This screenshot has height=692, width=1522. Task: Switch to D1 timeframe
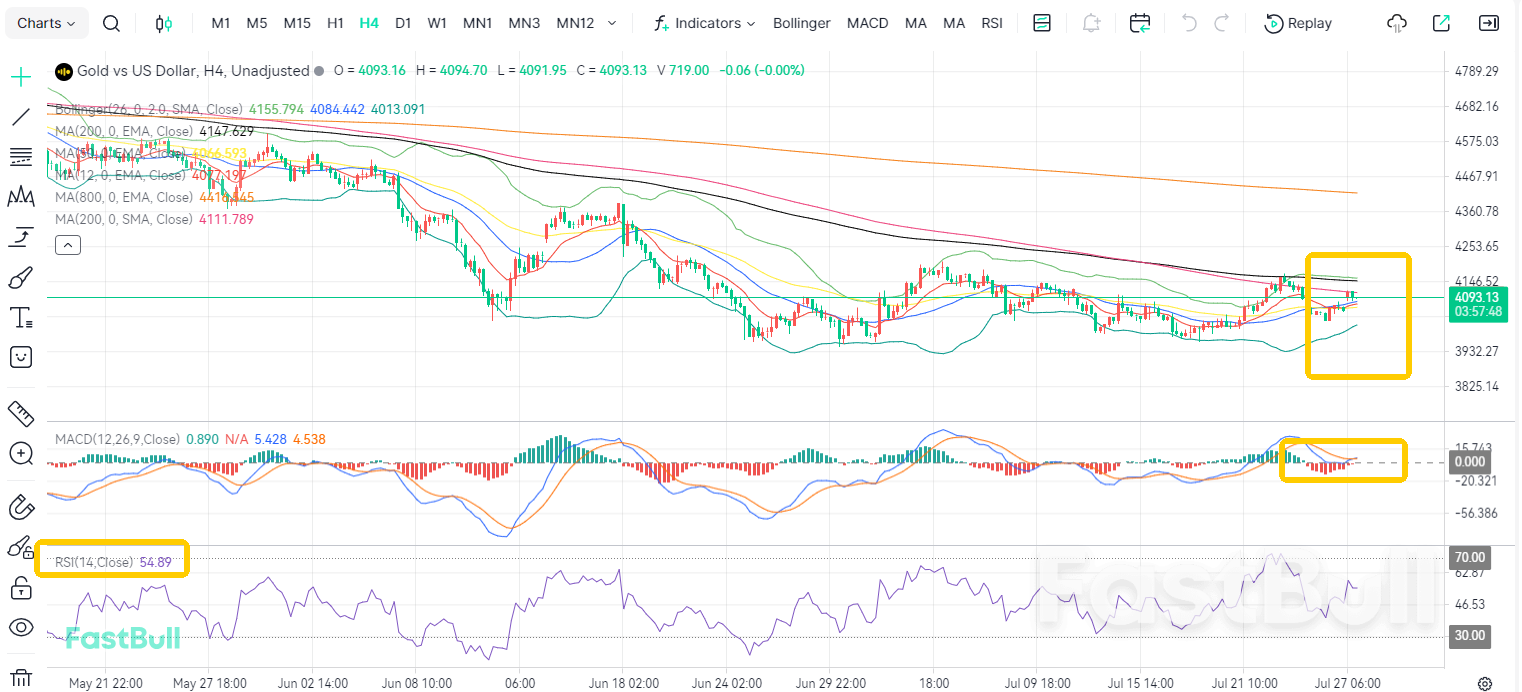(x=403, y=23)
